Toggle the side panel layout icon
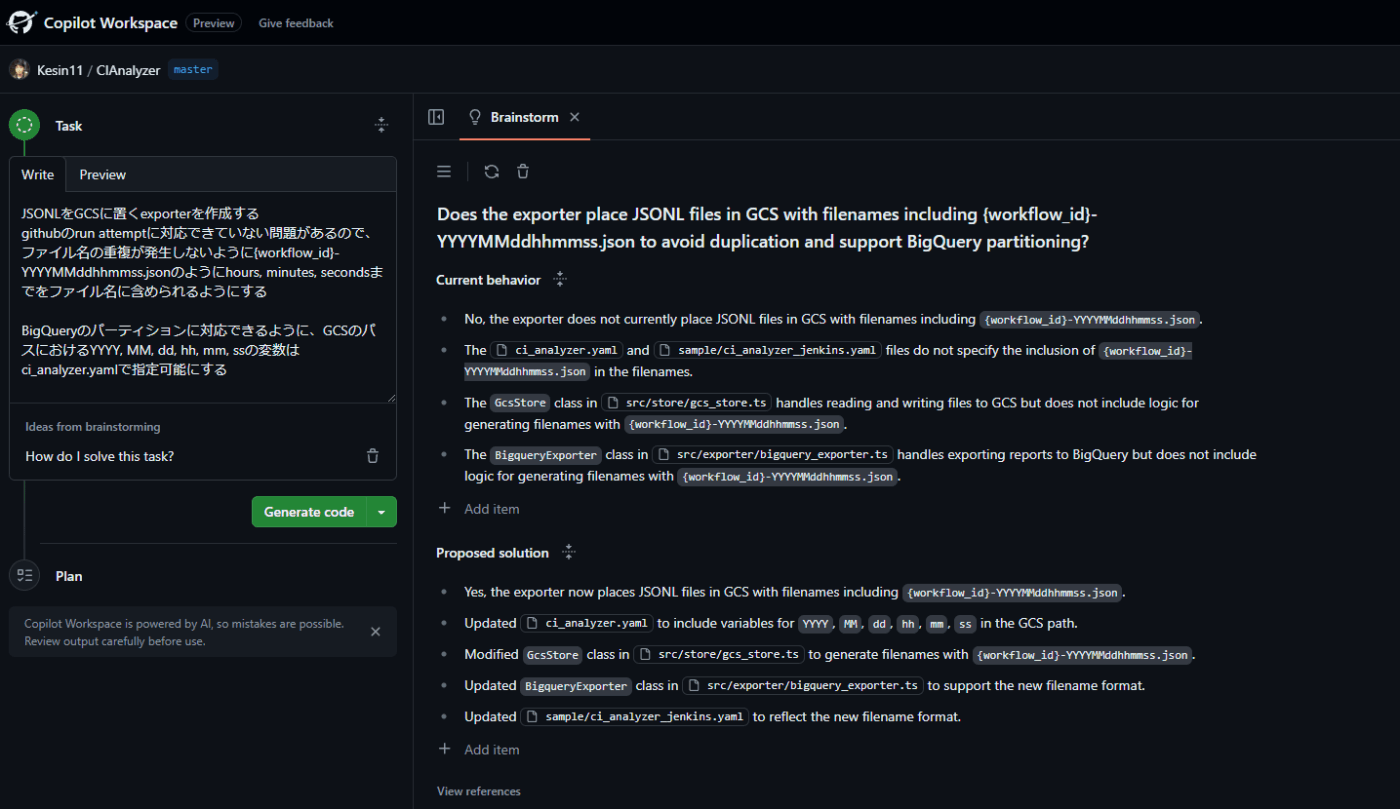The height and width of the screenshot is (809, 1400). [x=436, y=117]
